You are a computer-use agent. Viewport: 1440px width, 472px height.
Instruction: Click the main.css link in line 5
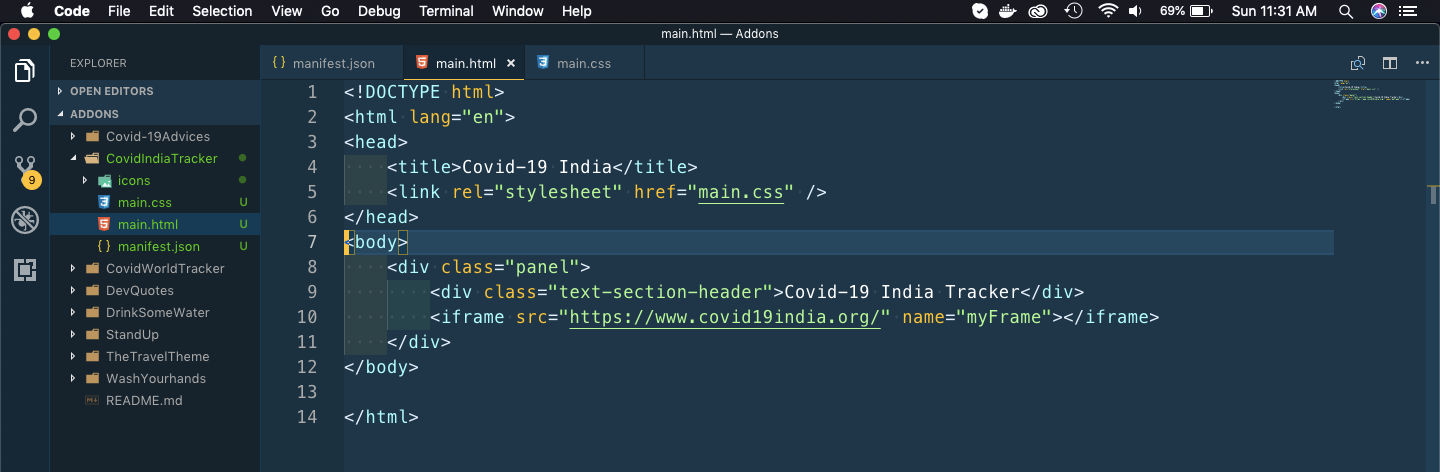(x=741, y=192)
